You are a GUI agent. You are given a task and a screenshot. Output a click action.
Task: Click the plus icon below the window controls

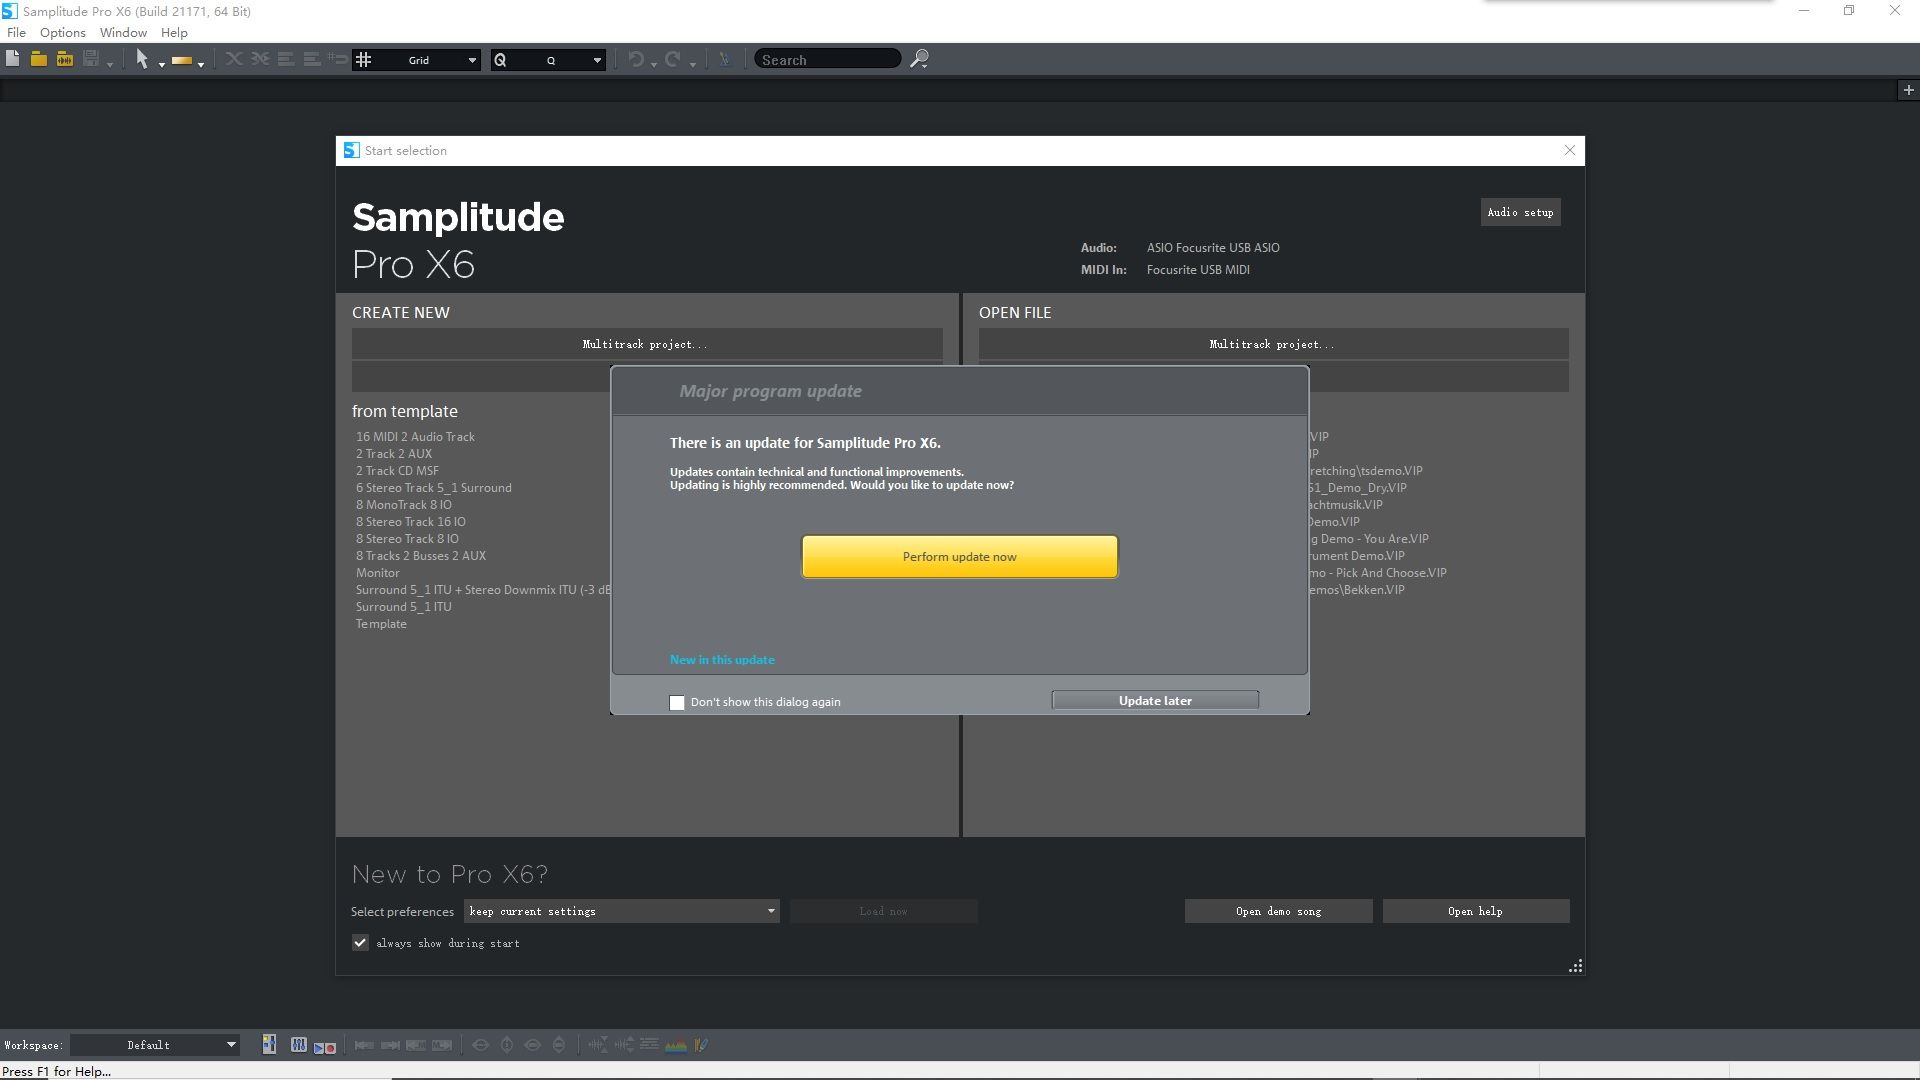coord(1908,90)
